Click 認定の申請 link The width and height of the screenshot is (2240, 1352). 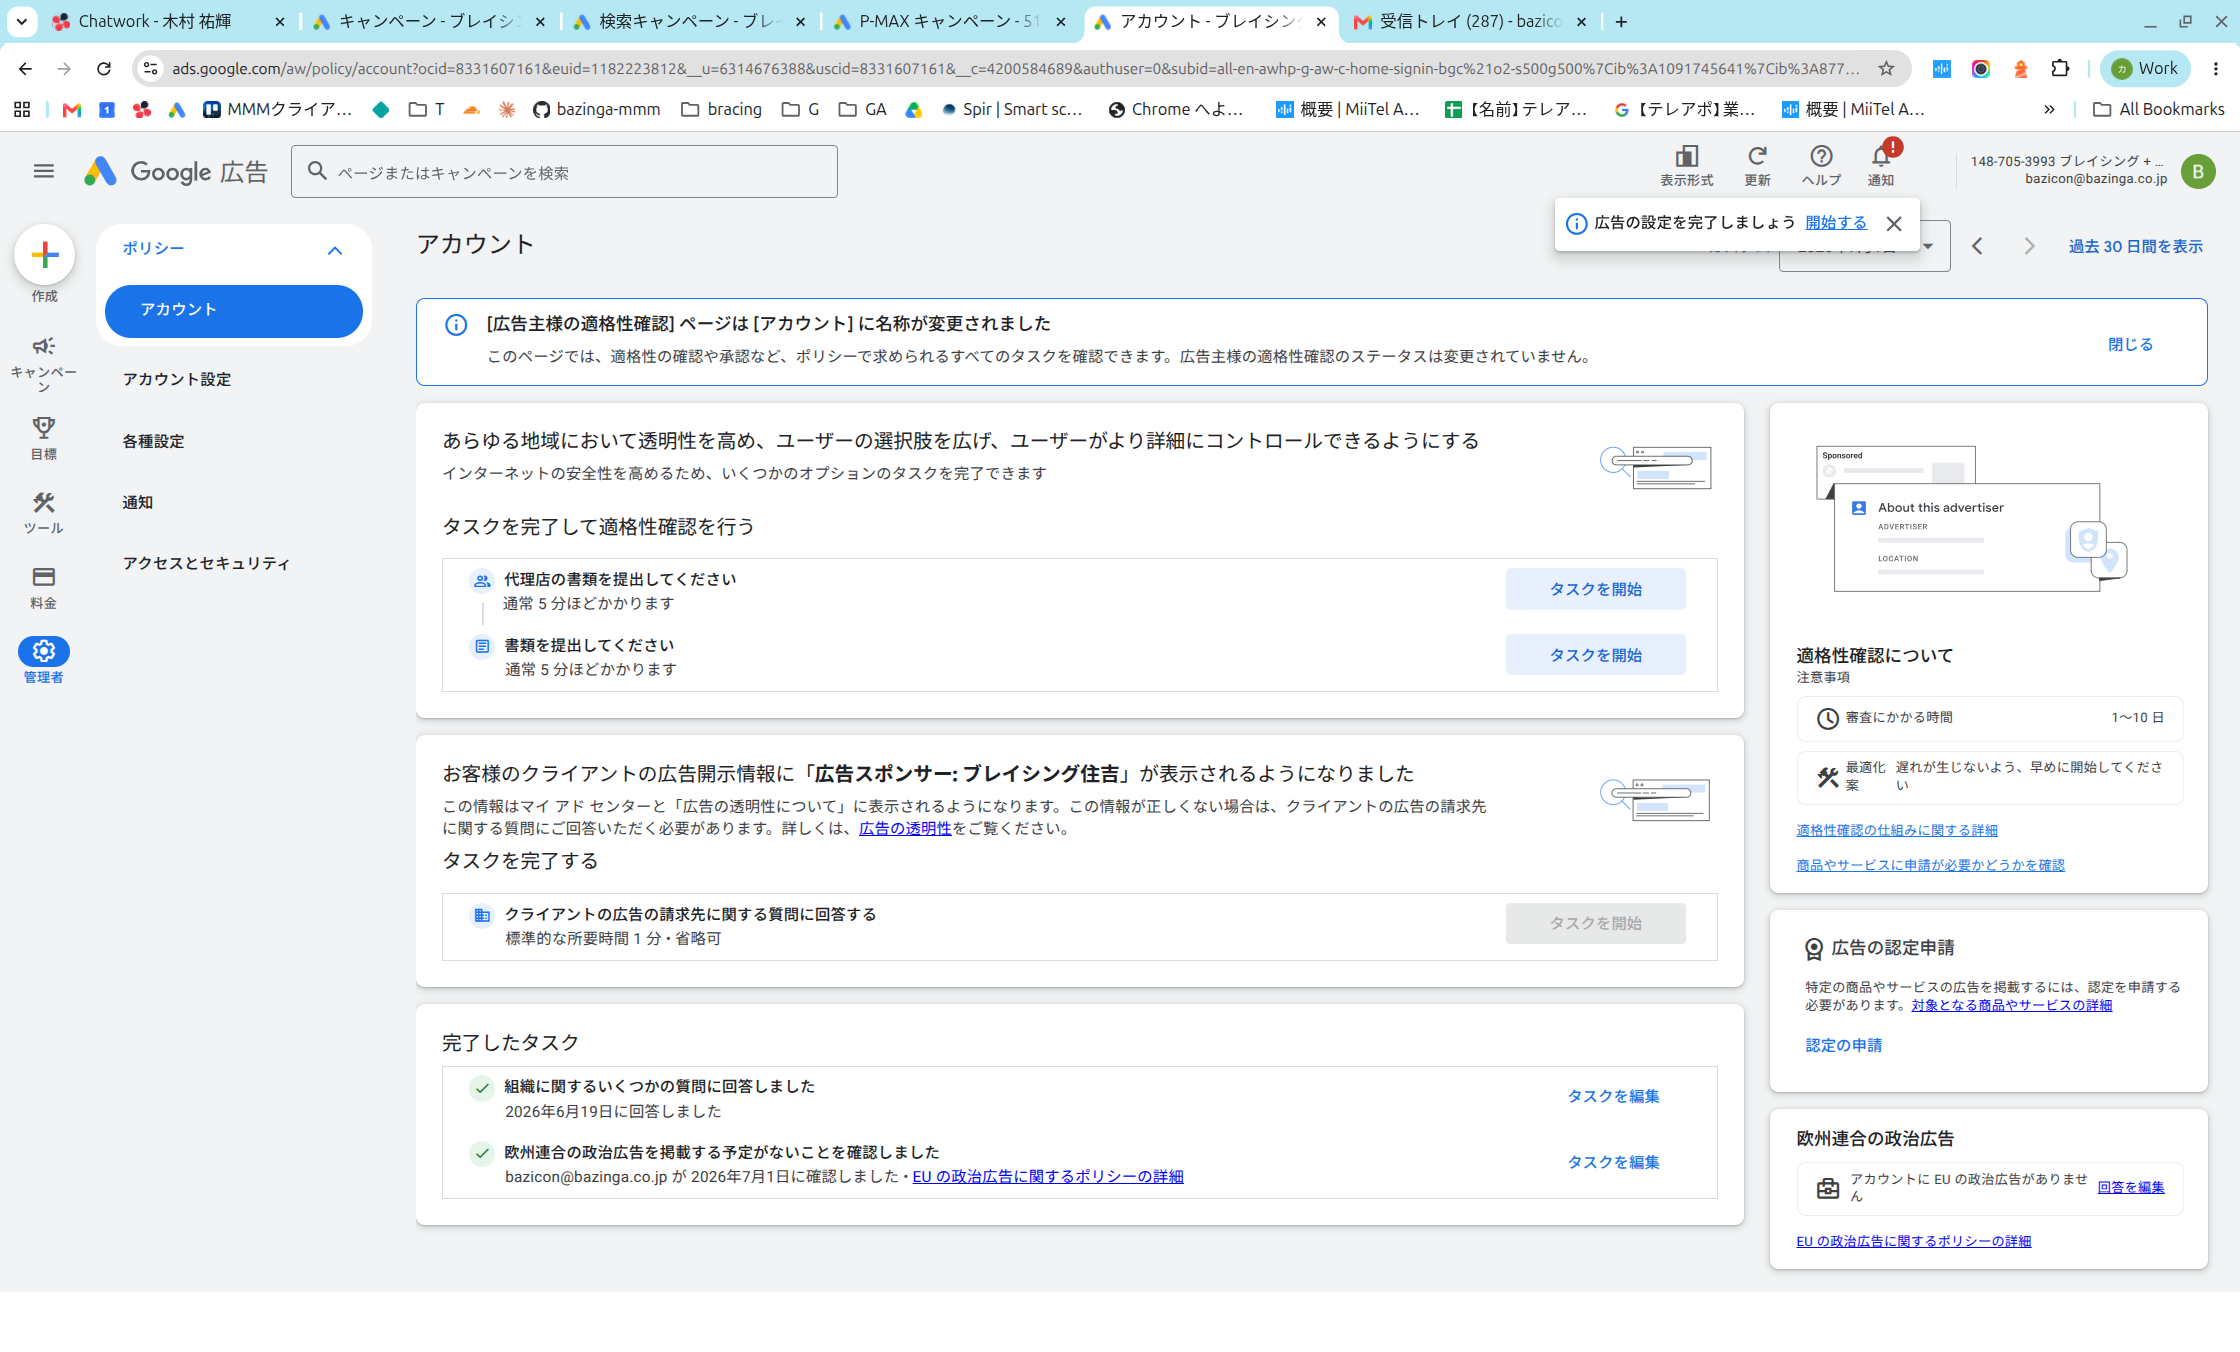[x=1843, y=1045]
